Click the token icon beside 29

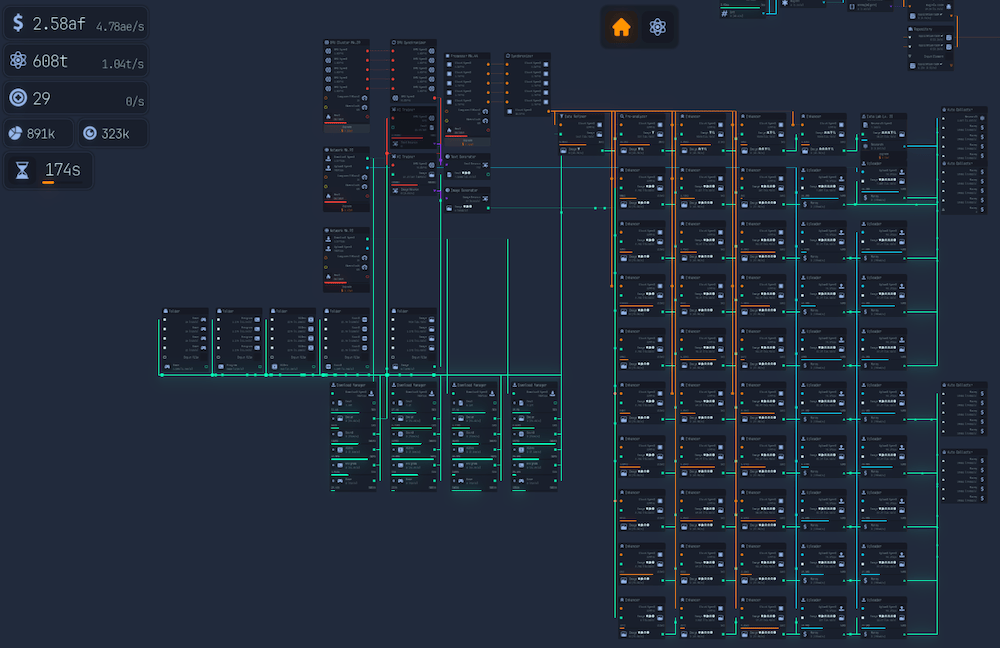18,98
